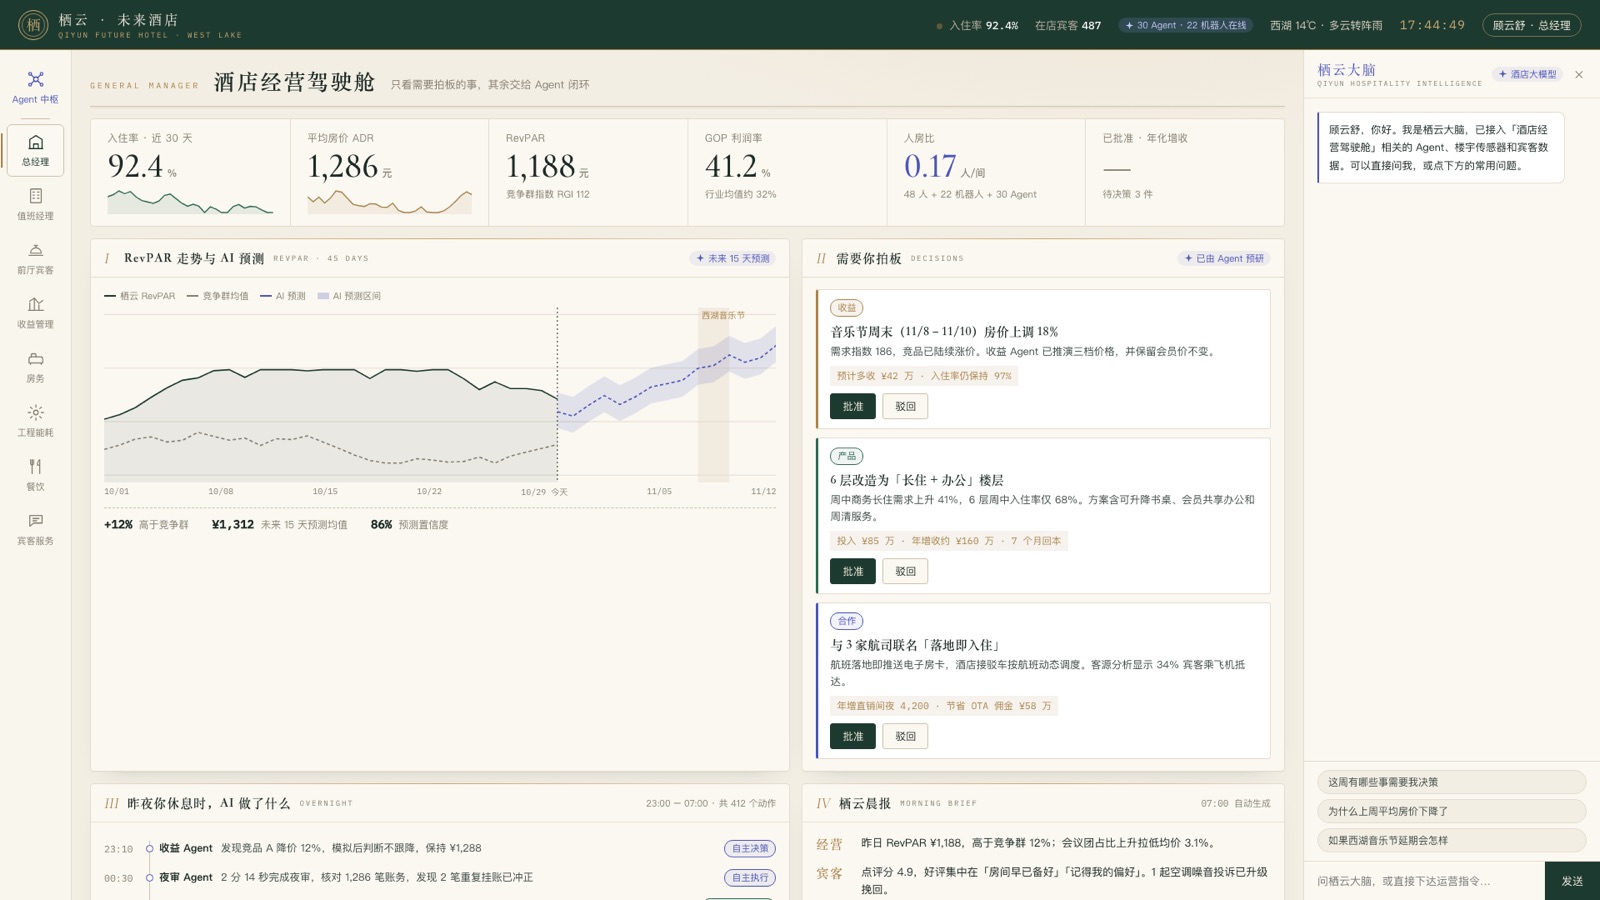Screen dimensions: 1600x900
Task: Toggle the AI 预测区间 legend series
Action: 349,296
